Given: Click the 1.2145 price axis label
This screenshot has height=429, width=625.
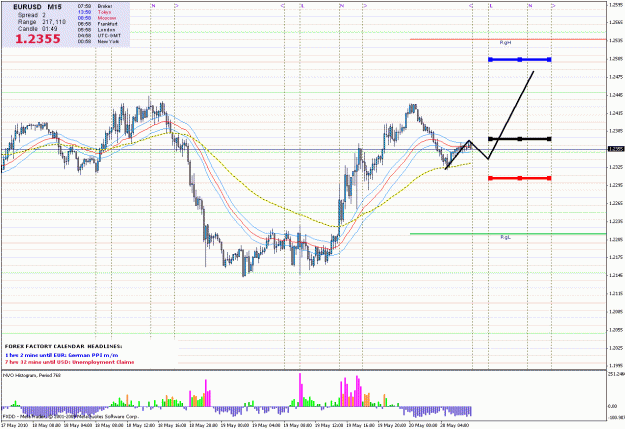Looking at the screenshot, I should point(616,275).
